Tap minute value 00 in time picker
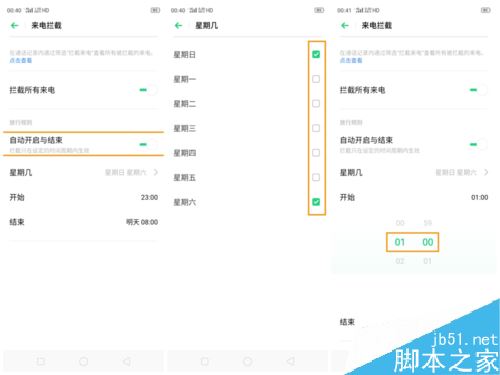 point(428,242)
